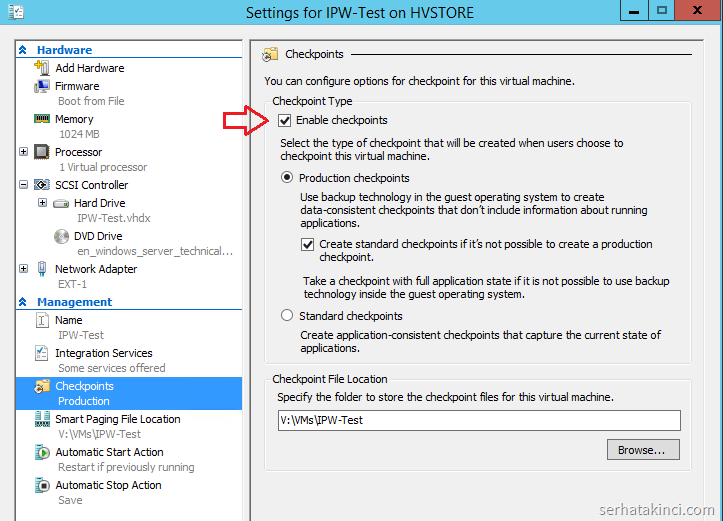The width and height of the screenshot is (723, 521).
Task: Click the '1 Virtual processor' text
Action: [103, 167]
